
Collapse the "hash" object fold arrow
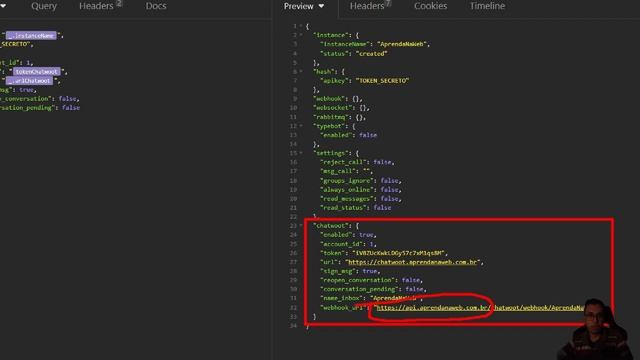coord(301,71)
